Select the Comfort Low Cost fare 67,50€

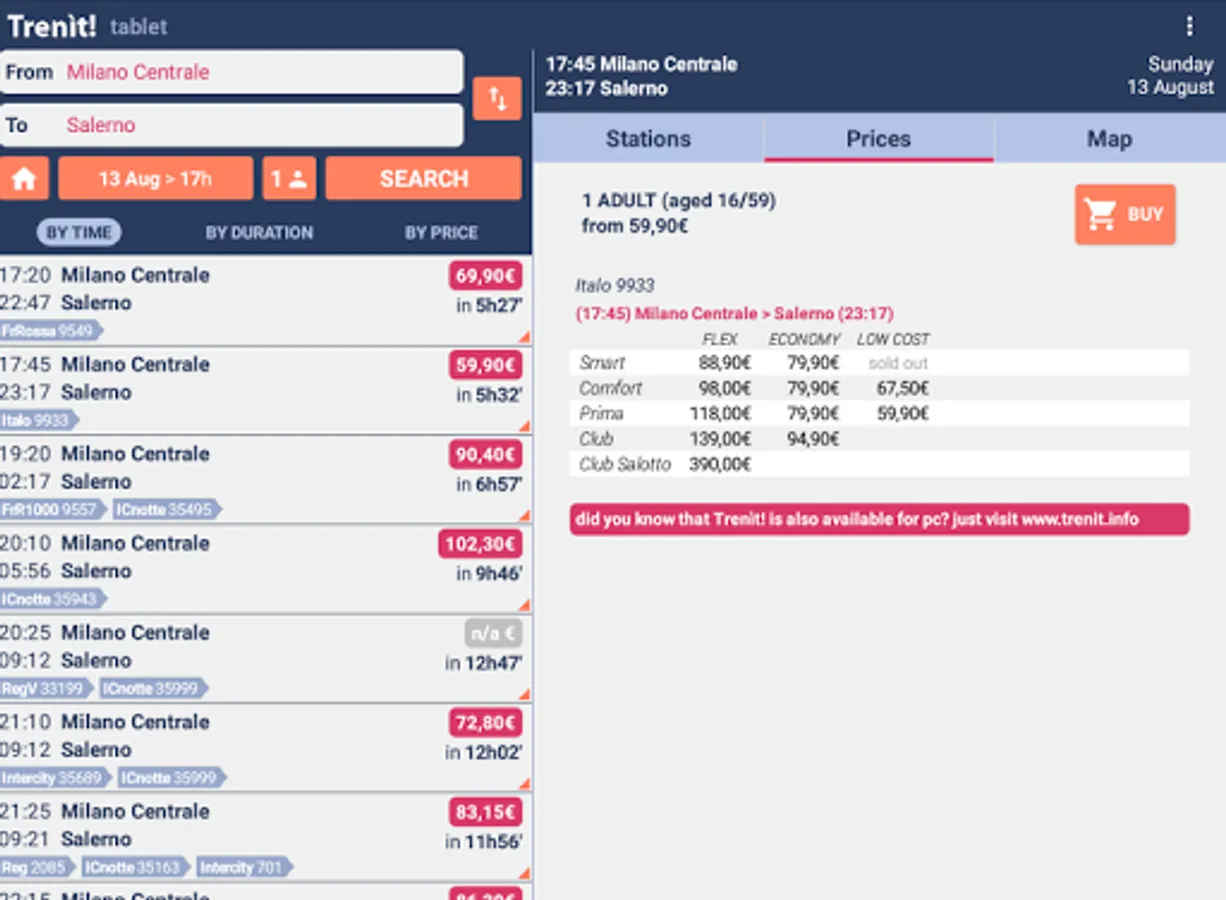coord(903,388)
